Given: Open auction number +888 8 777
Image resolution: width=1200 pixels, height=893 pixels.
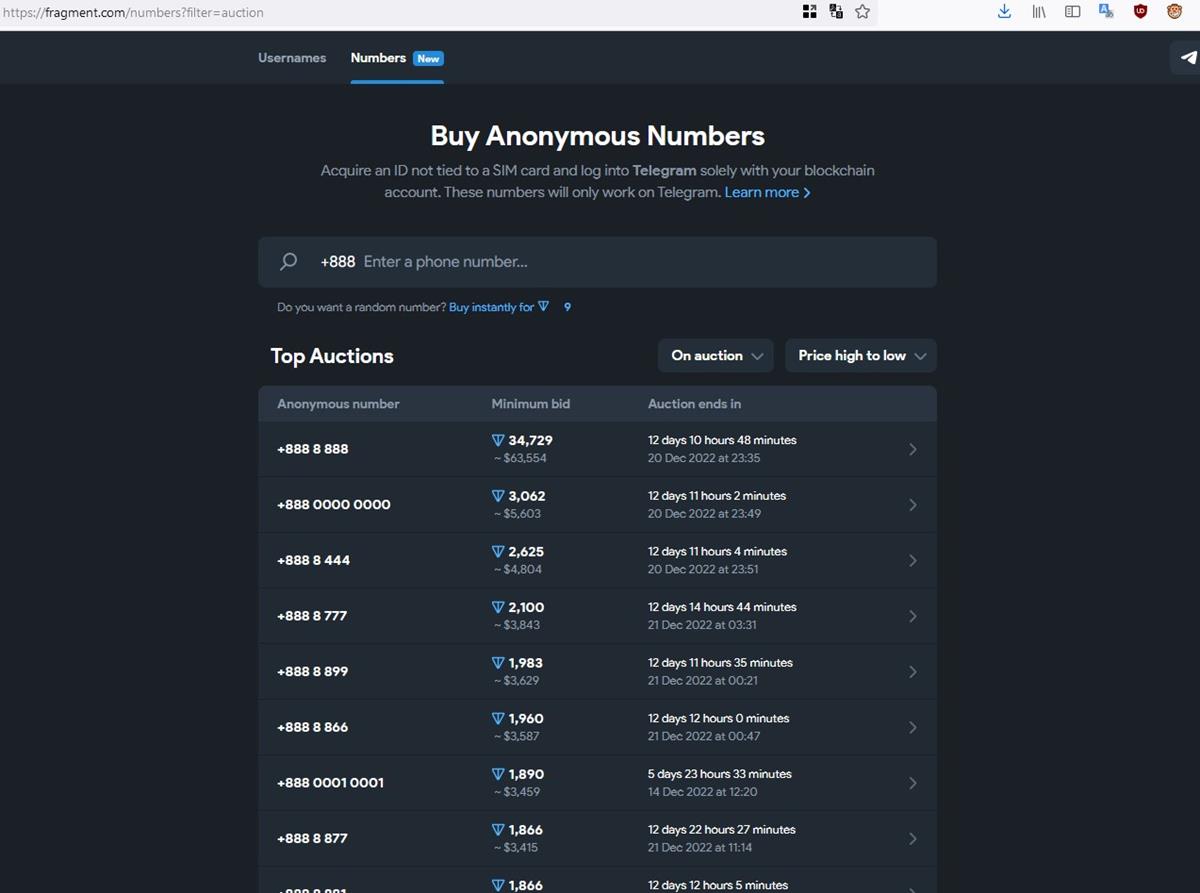Looking at the screenshot, I should click(312, 616).
